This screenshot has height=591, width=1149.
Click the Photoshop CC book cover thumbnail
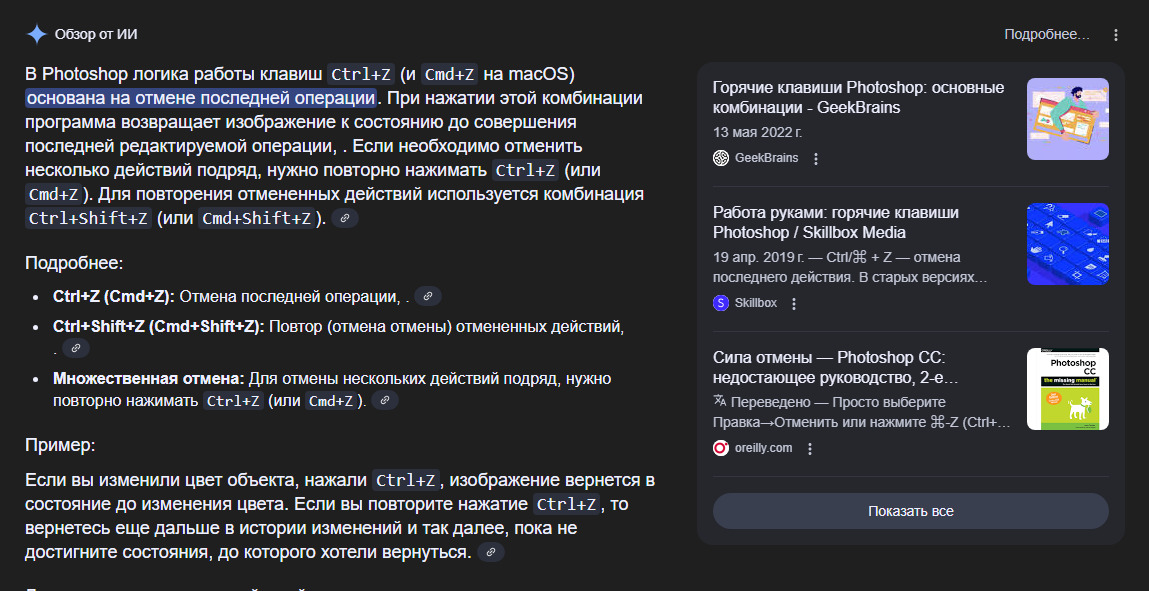(1068, 389)
